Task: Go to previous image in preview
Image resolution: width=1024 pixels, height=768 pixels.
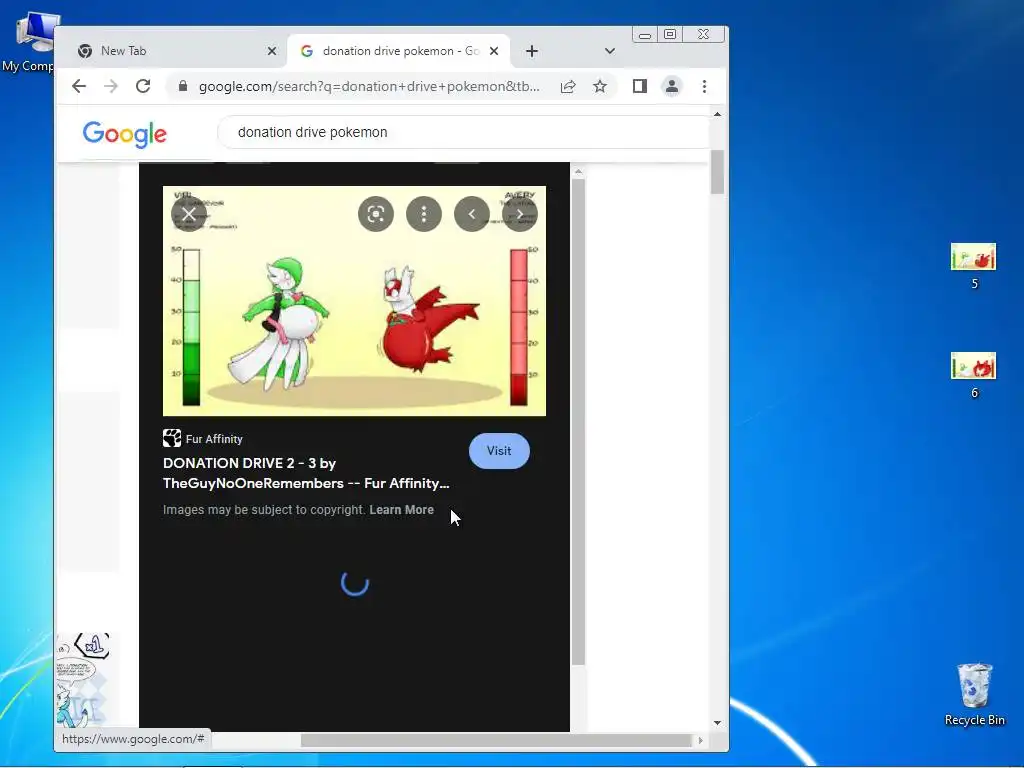Action: (472, 214)
